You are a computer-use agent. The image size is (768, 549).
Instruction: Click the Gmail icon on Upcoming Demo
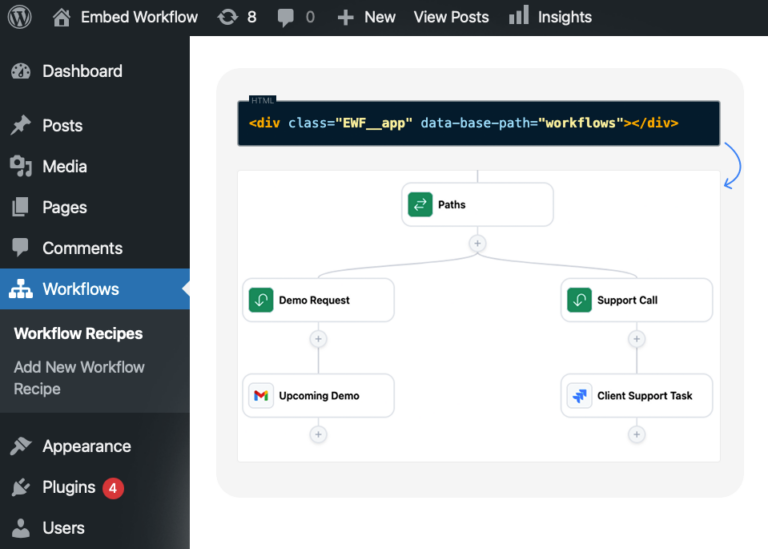(261, 396)
